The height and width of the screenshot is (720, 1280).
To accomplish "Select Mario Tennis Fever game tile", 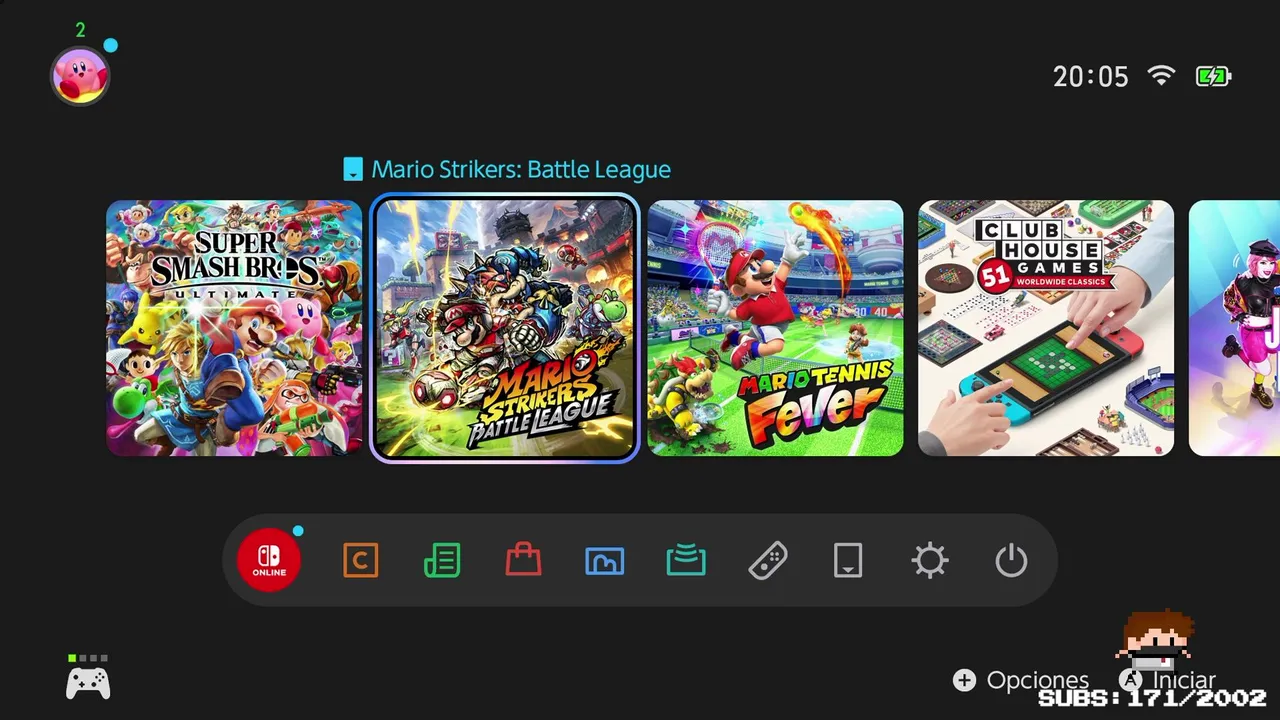I will tap(775, 328).
